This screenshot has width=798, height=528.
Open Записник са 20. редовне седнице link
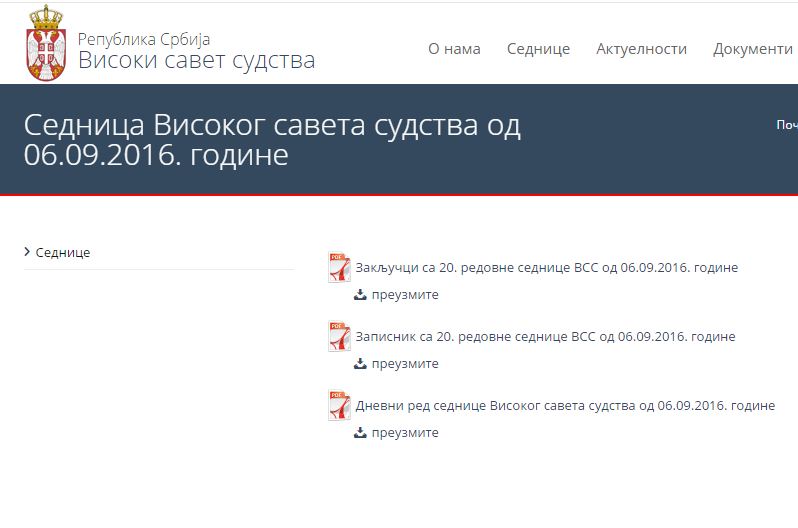click(545, 337)
